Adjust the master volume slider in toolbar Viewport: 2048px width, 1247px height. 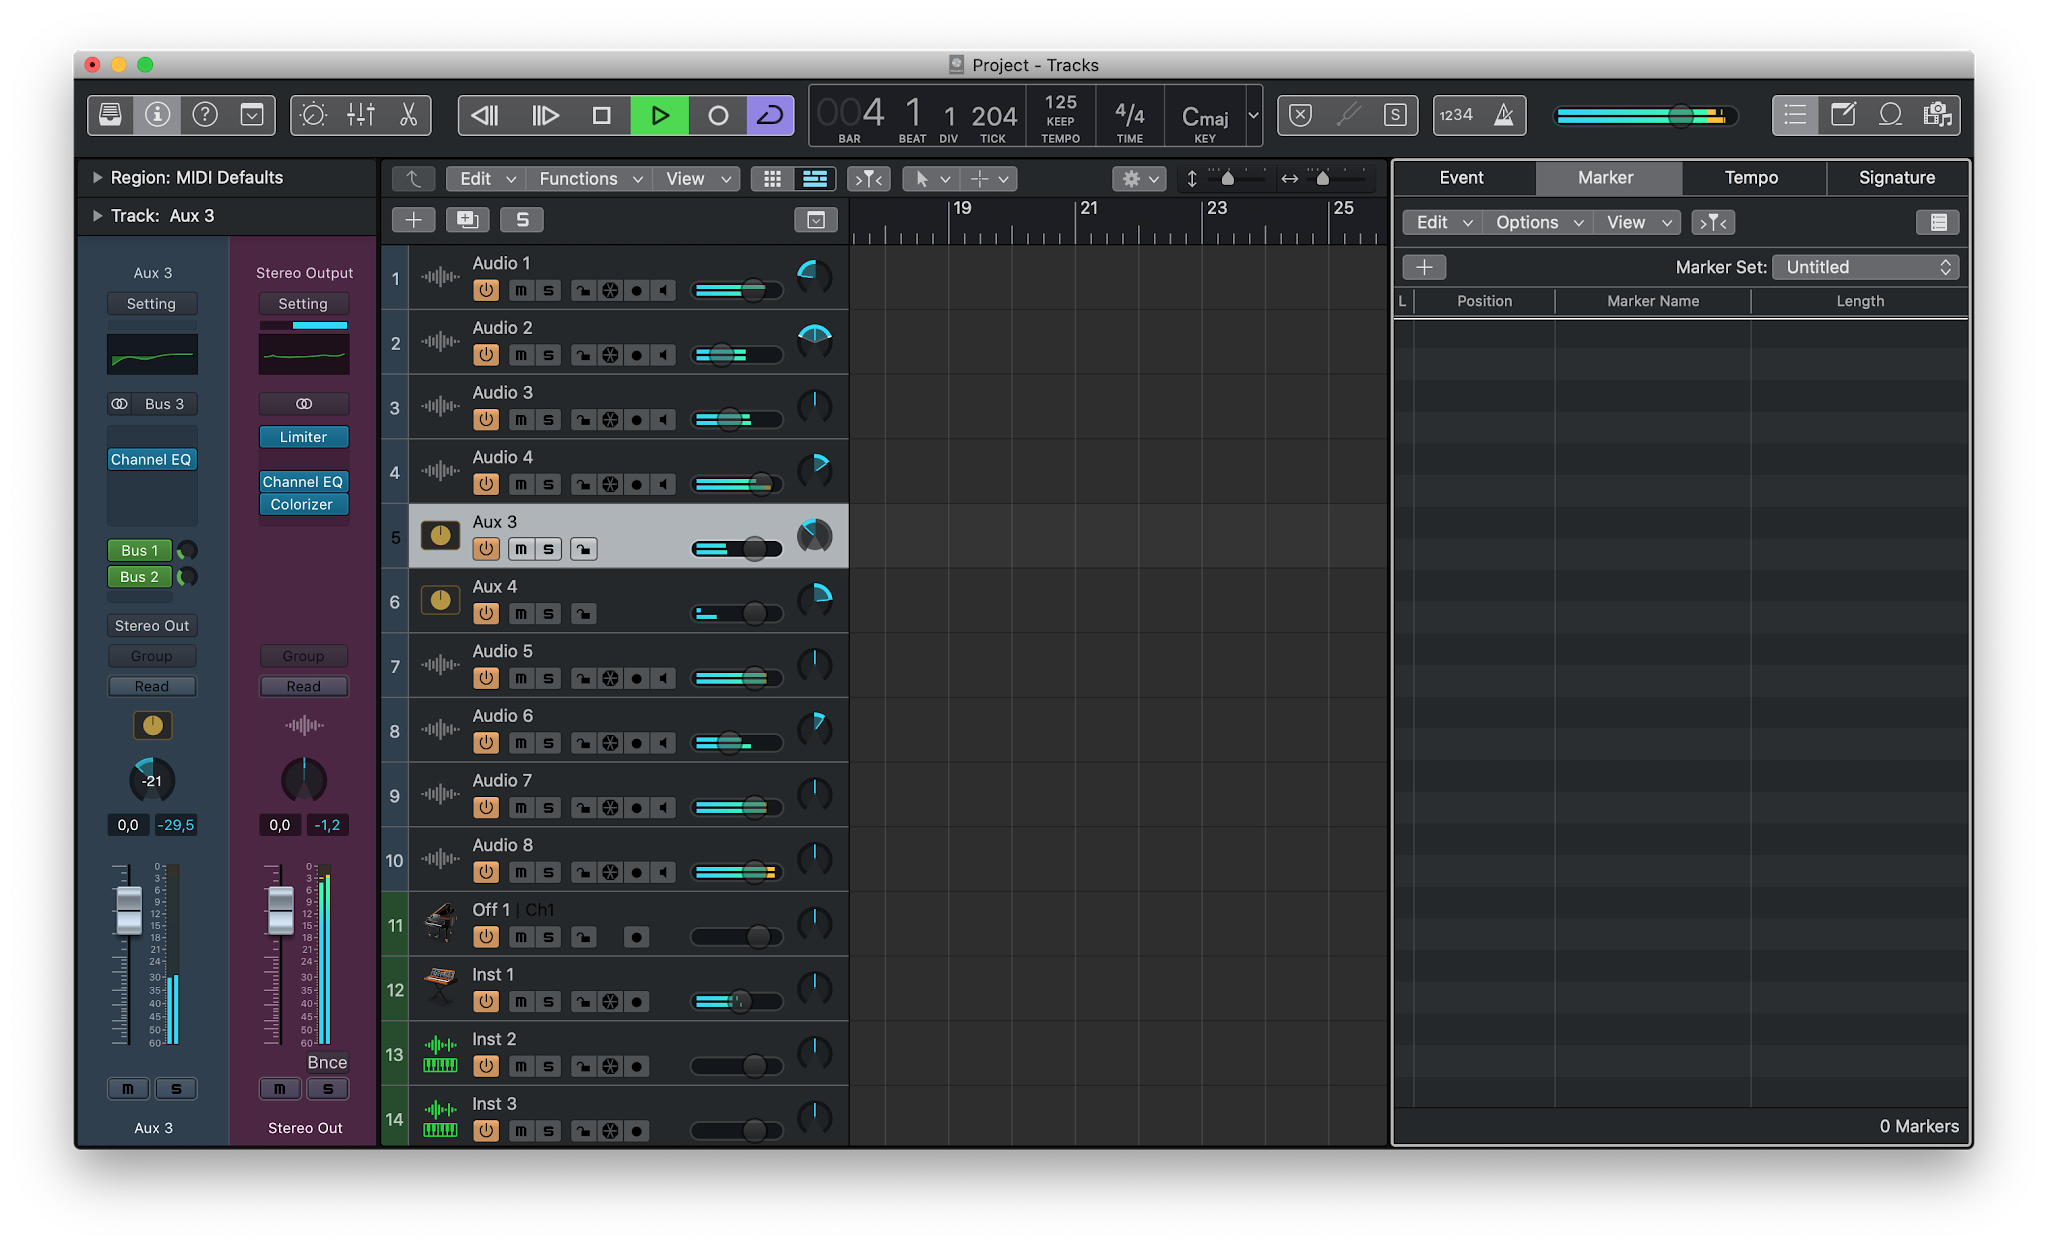pyautogui.click(x=1646, y=116)
